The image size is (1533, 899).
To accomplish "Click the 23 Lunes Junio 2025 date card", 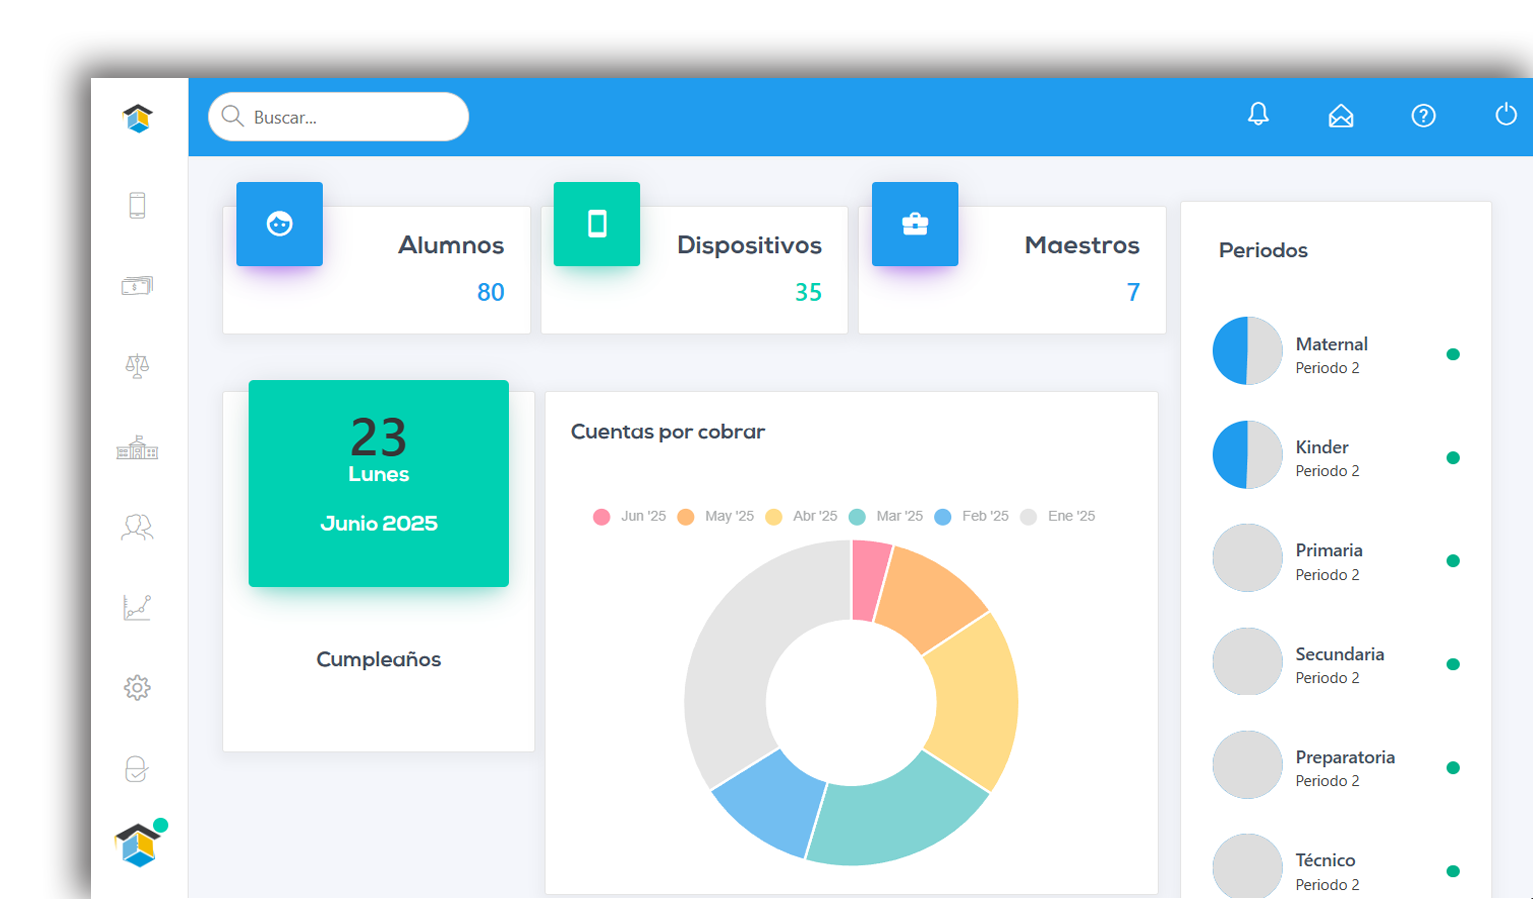I will (x=379, y=483).
